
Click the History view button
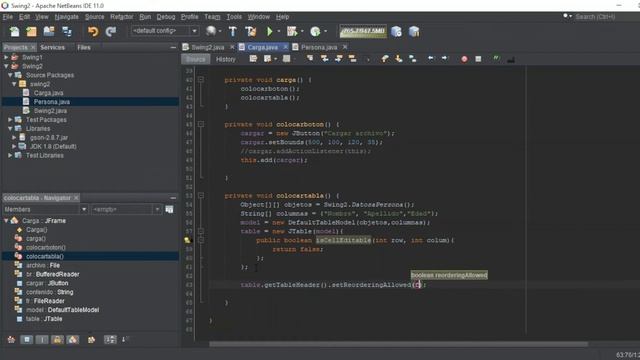[226, 59]
